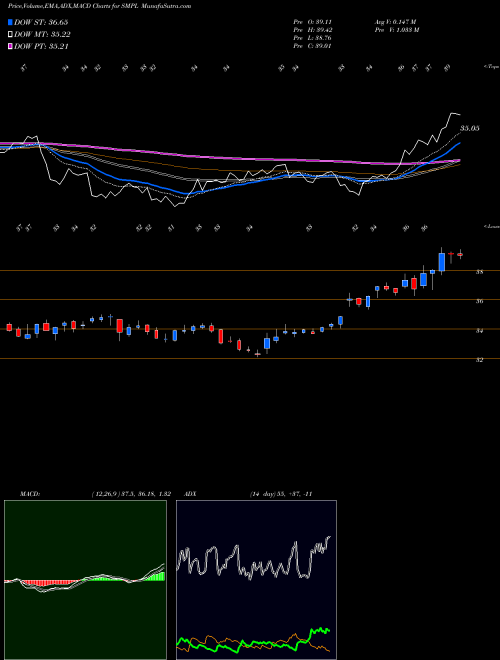Viewport: 500px width, 660px height.
Task: Open the dark blue ADX chart panel
Action: click(256, 580)
